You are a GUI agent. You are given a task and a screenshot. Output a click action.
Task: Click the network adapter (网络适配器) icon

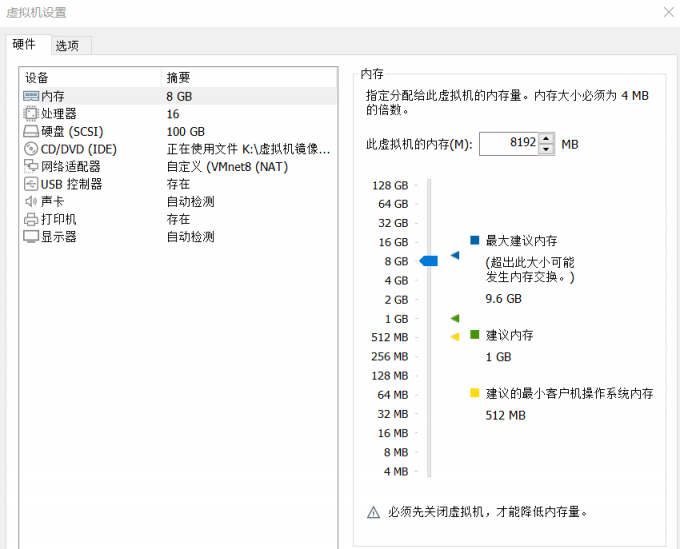pos(30,167)
